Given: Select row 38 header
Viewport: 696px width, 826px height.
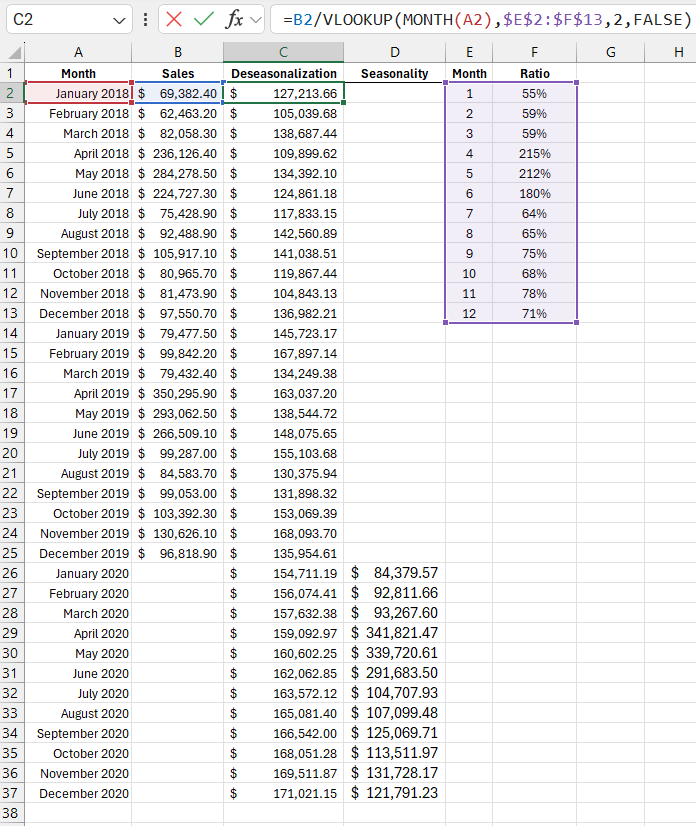Looking at the screenshot, I should click(12, 813).
